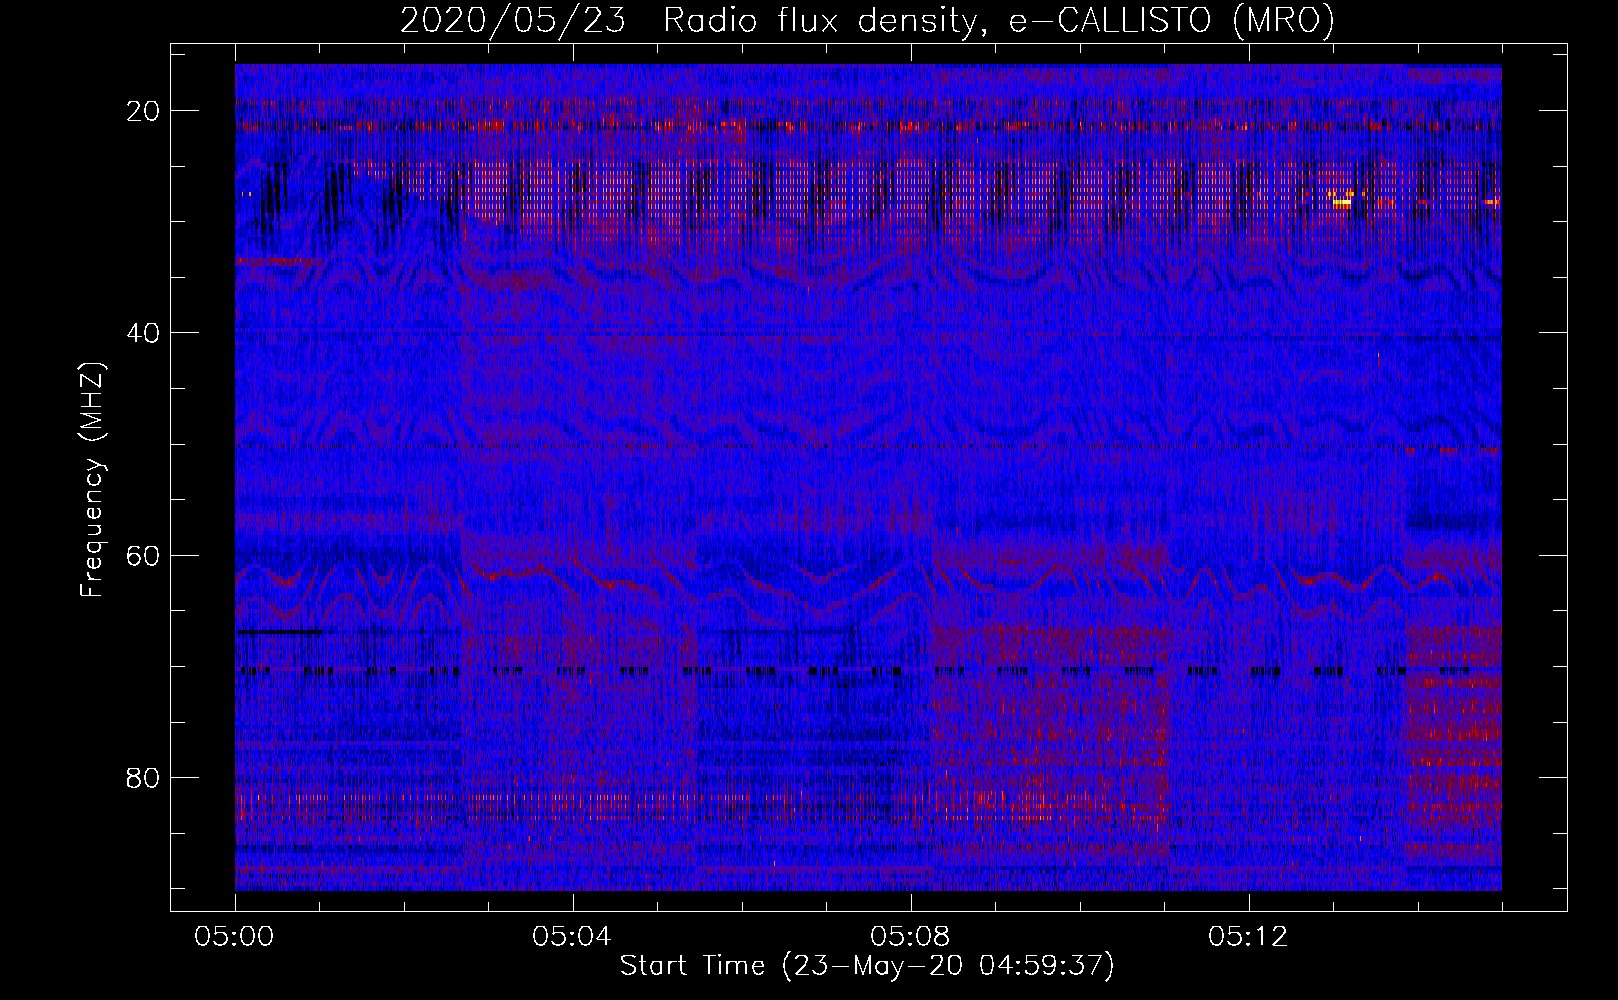1618x1000 pixels.
Task: Click the '05:04' time tick label
Action: tap(572, 937)
